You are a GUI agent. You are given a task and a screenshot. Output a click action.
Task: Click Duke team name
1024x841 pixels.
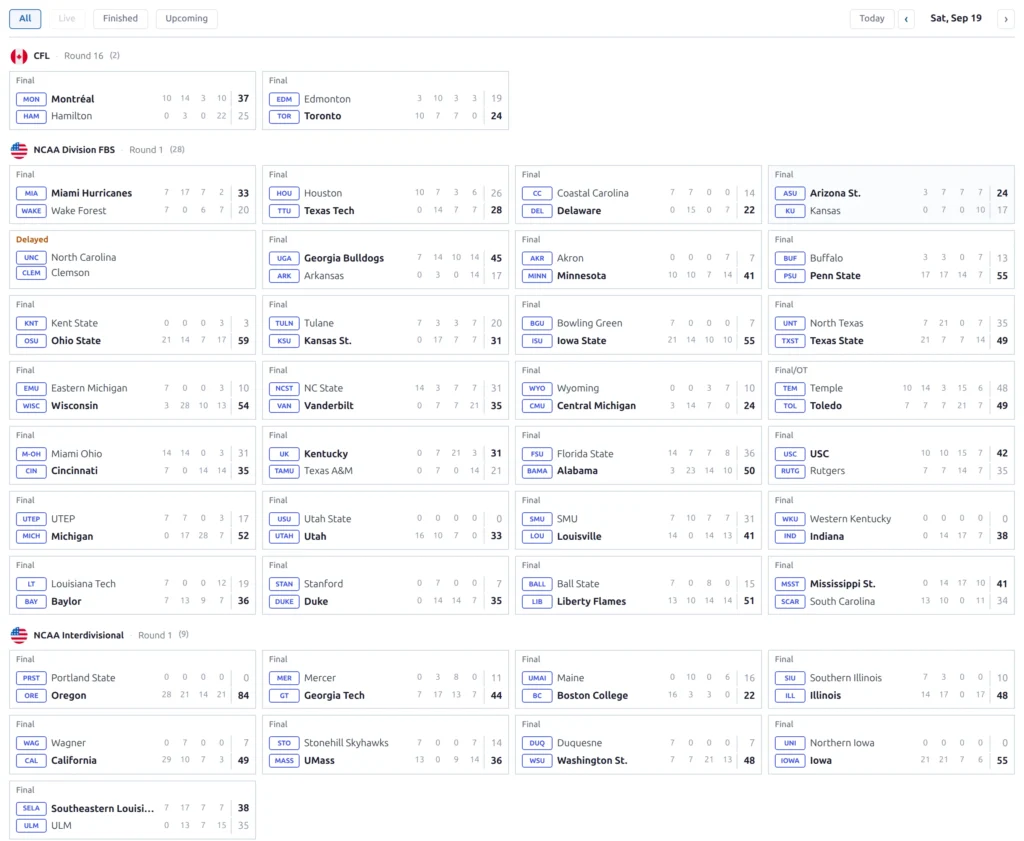tap(316, 601)
